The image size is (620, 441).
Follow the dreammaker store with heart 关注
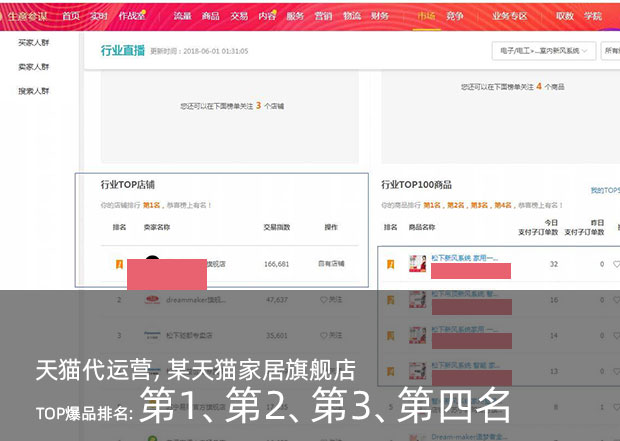coord(330,299)
